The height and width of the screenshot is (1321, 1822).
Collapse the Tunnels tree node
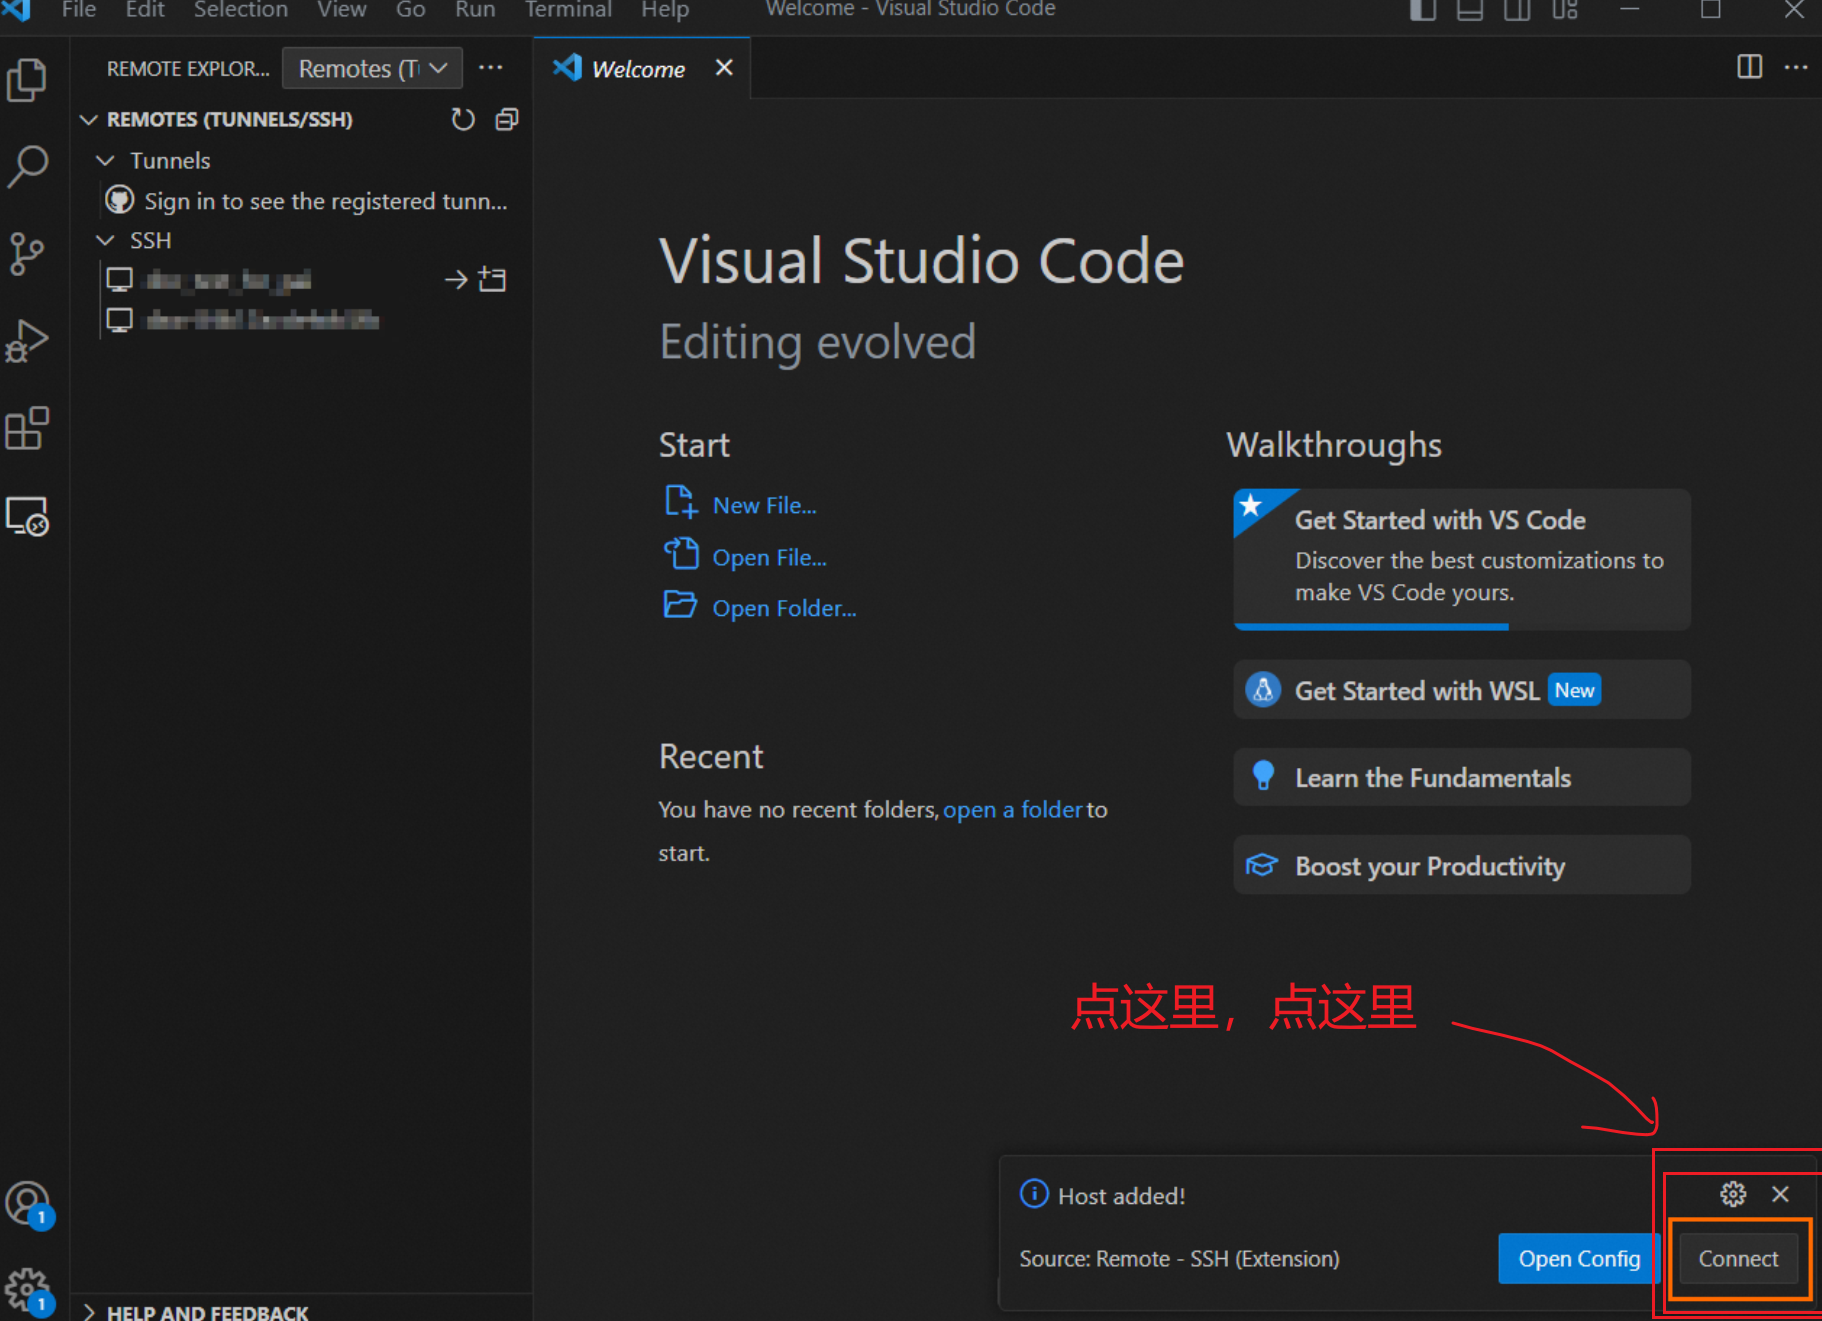pos(105,160)
